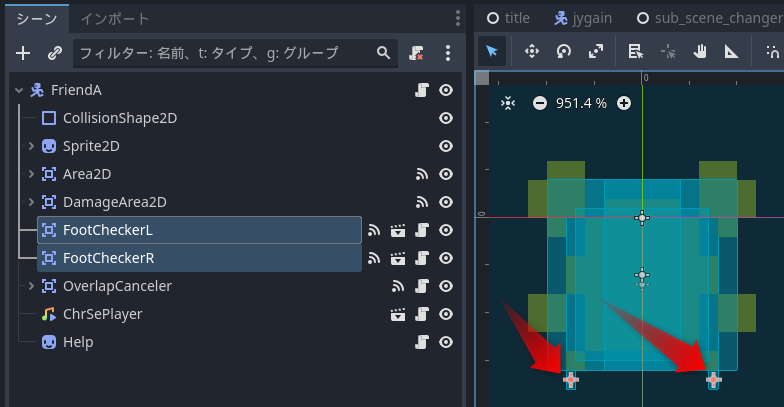This screenshot has width=784, height=407.
Task: Select the Sprite2D node
Action: coord(91,146)
